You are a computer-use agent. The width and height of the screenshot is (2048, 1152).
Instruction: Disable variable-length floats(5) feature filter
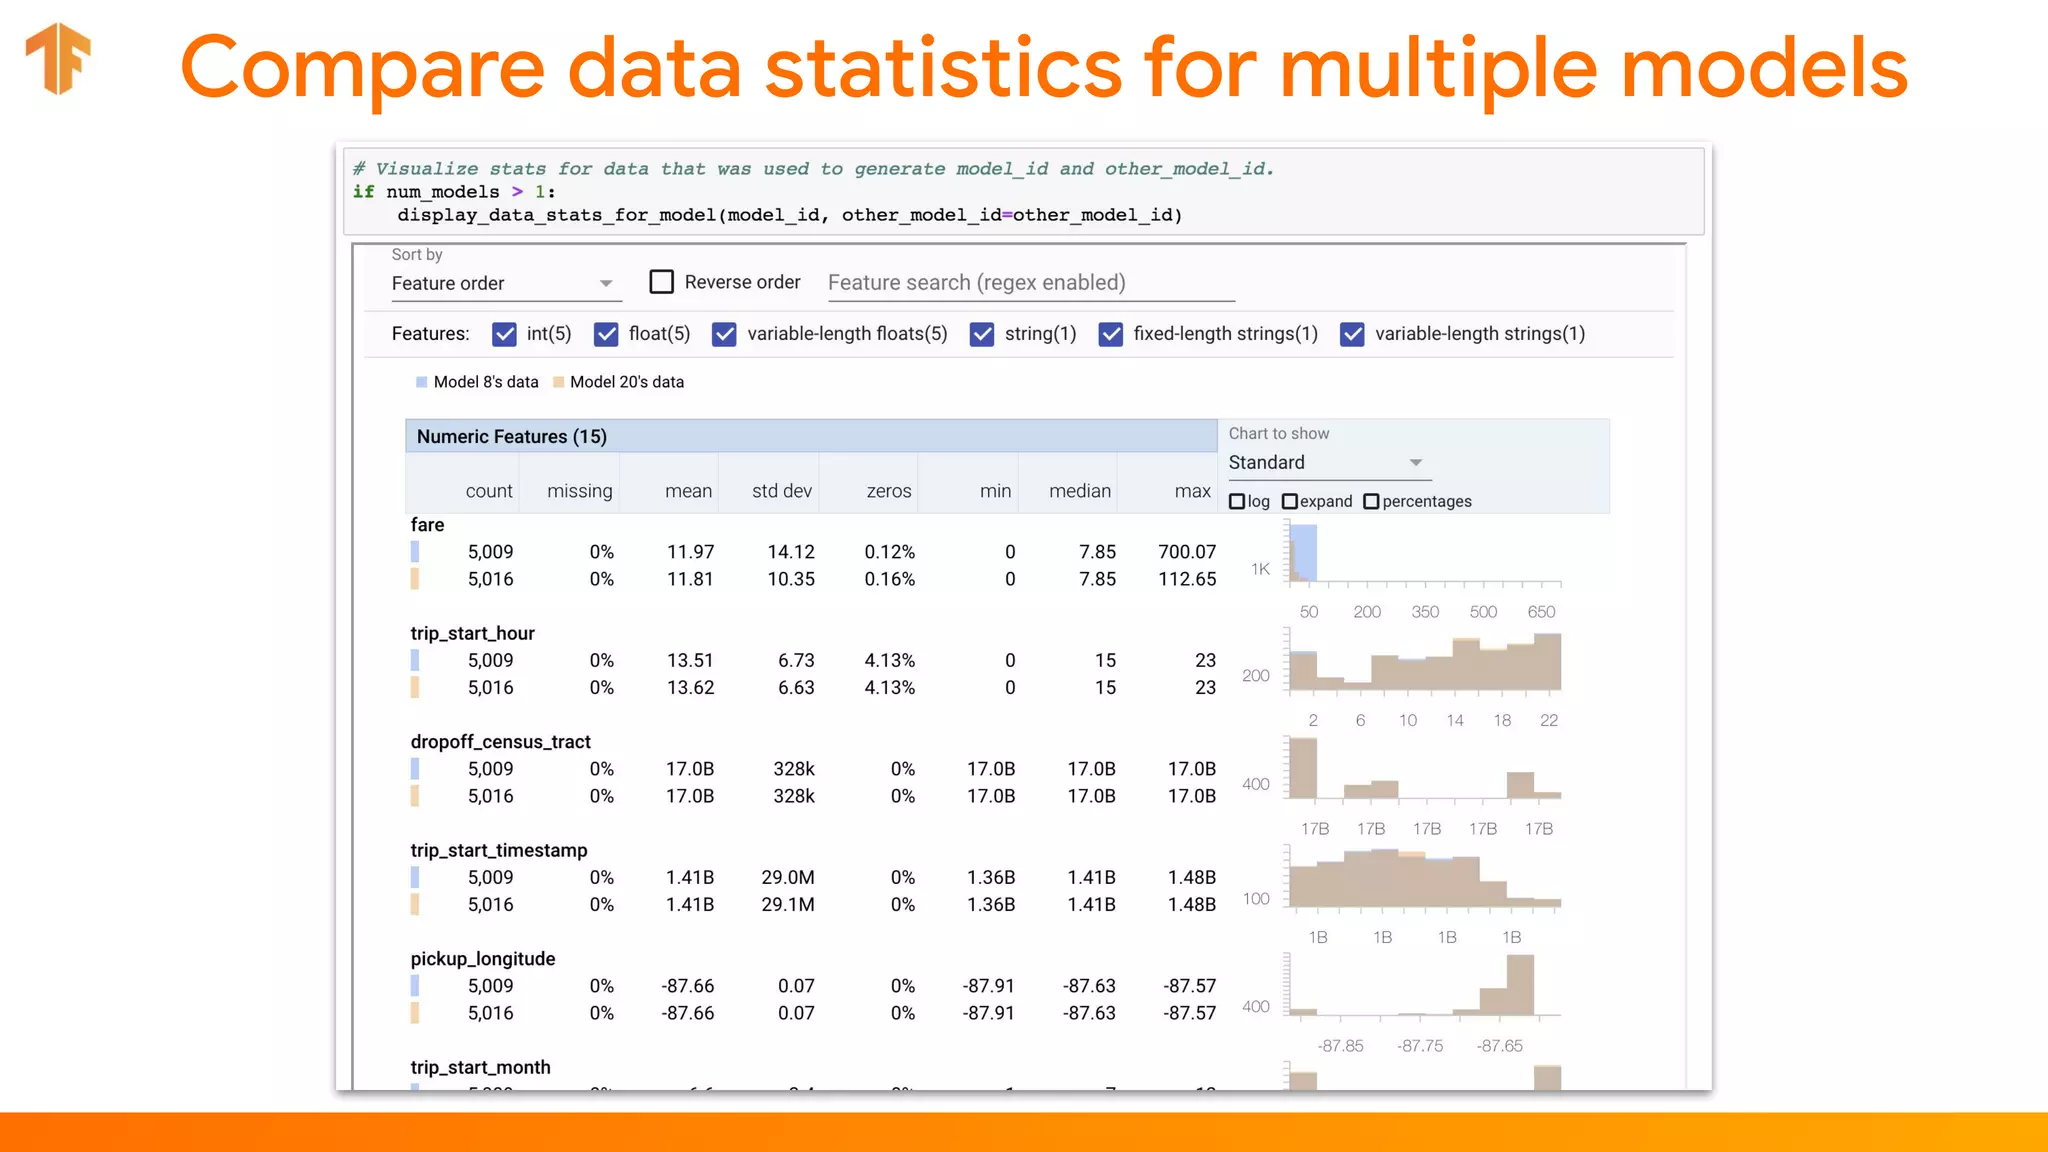coord(725,334)
